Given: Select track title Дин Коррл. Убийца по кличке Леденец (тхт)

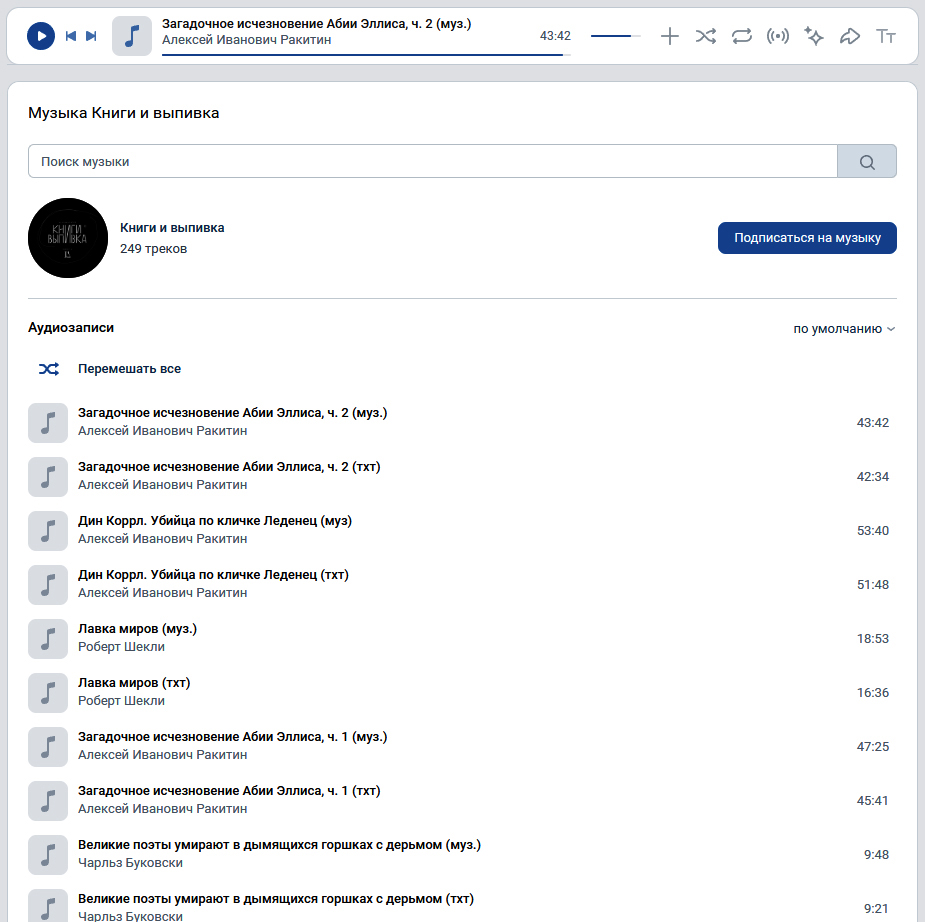Looking at the screenshot, I should pyautogui.click(x=213, y=575).
